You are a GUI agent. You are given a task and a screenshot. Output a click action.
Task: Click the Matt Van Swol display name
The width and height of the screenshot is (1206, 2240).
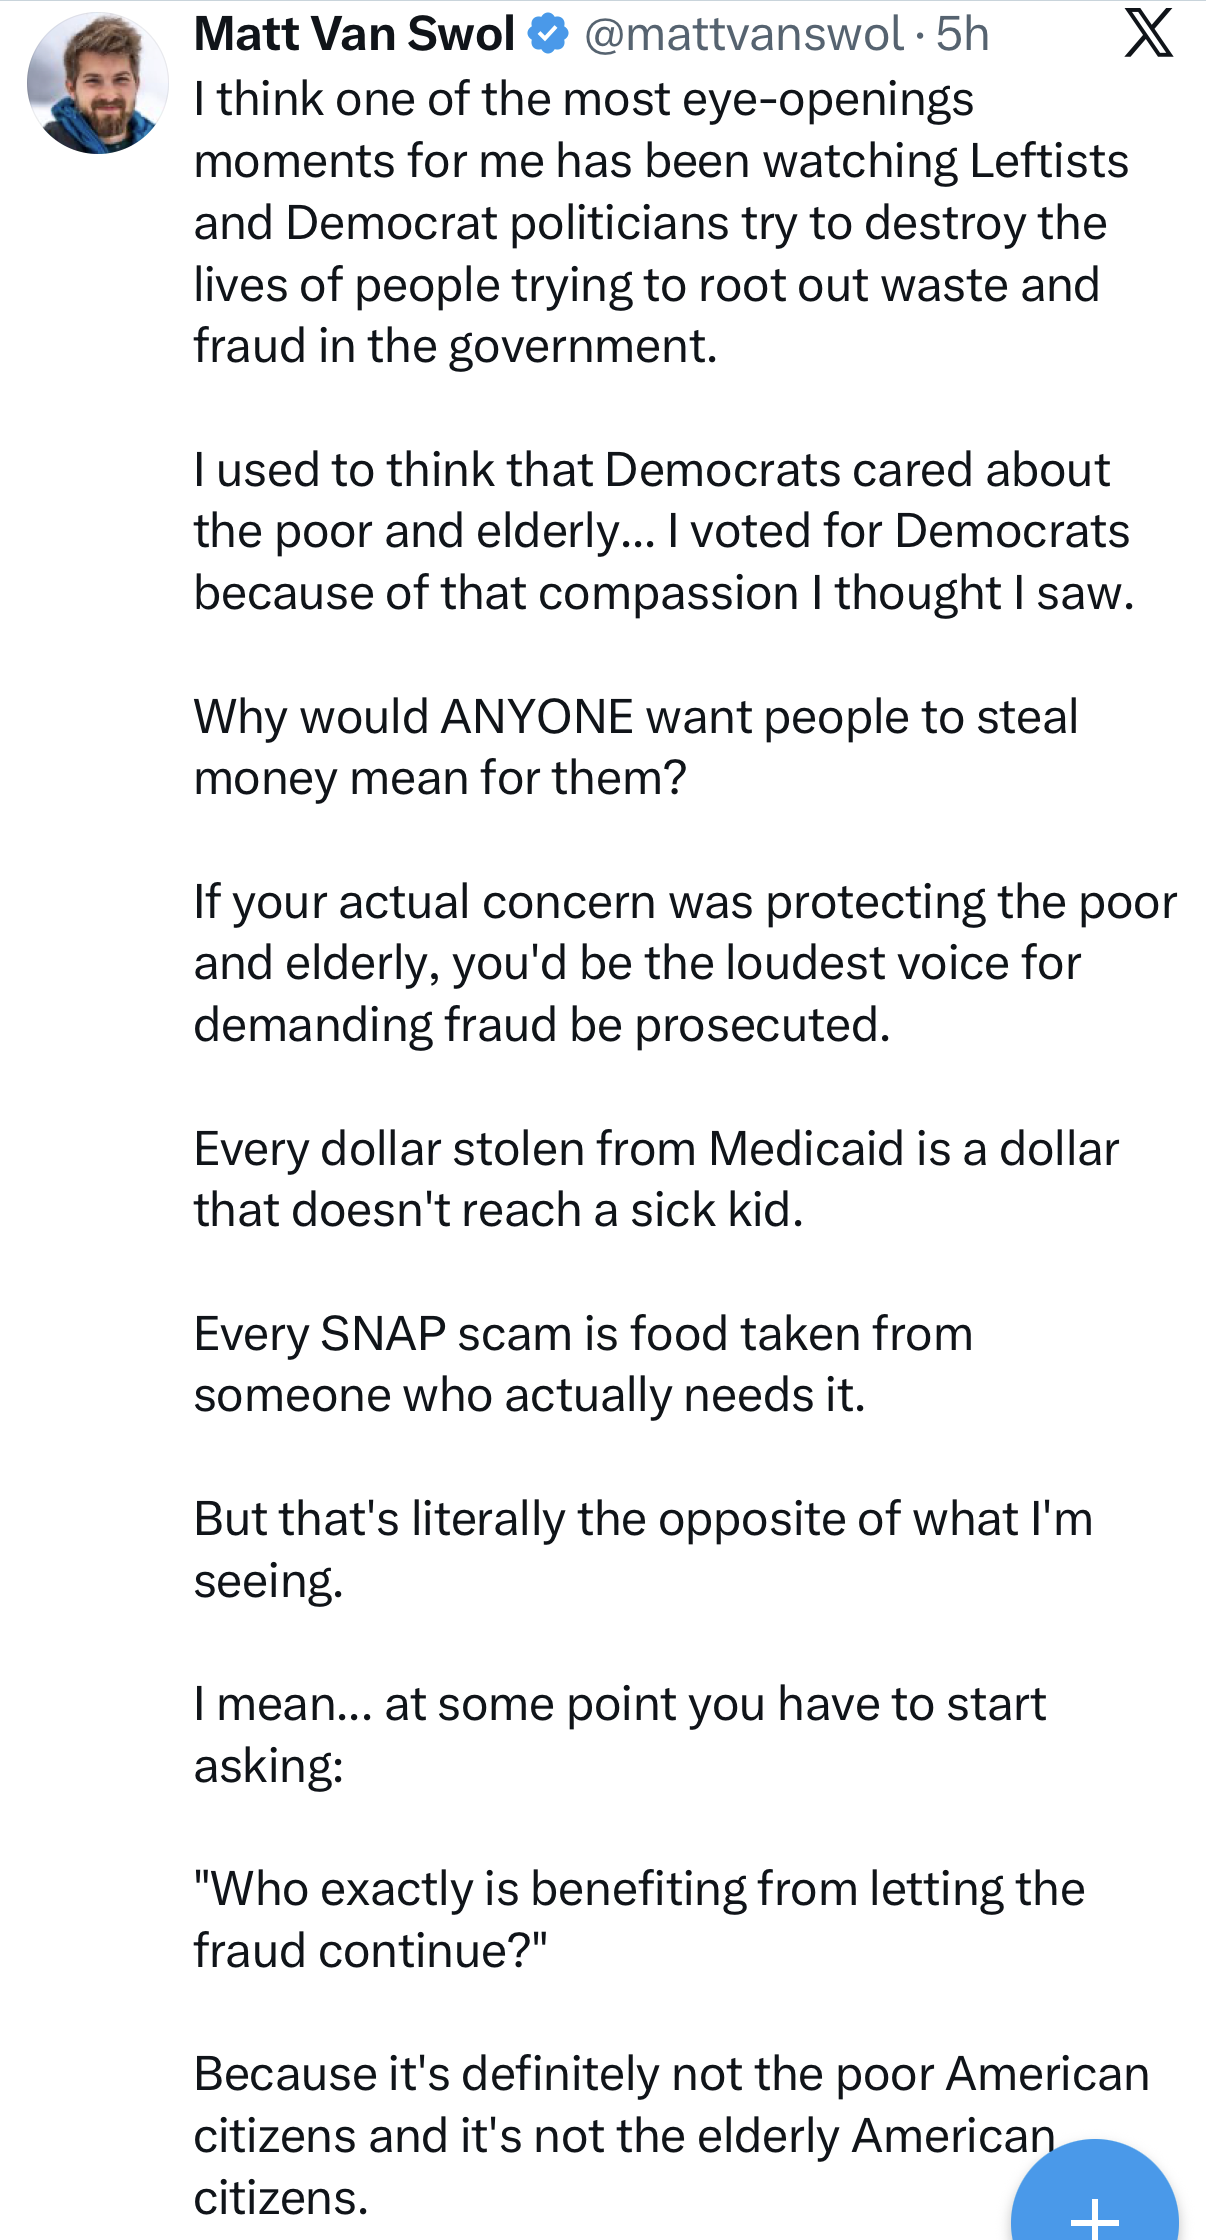(355, 35)
